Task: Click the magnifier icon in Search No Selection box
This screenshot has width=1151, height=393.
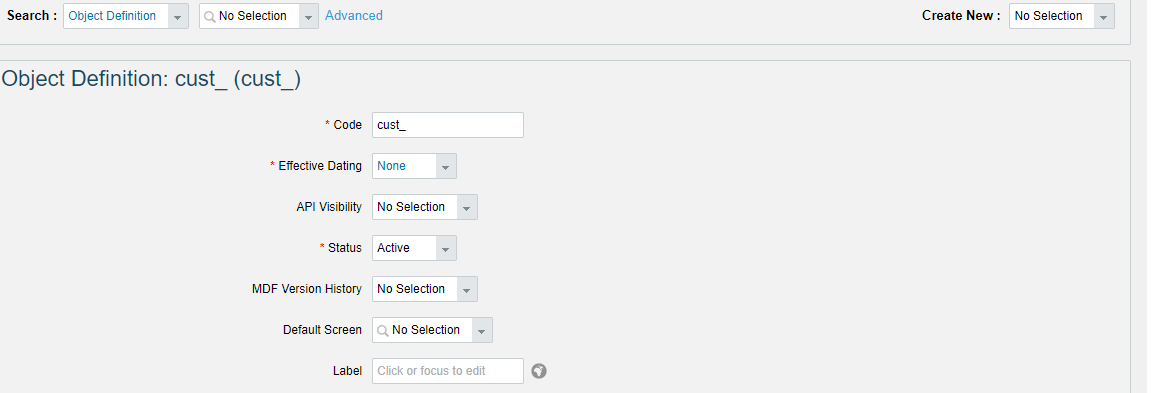Action: tap(209, 16)
